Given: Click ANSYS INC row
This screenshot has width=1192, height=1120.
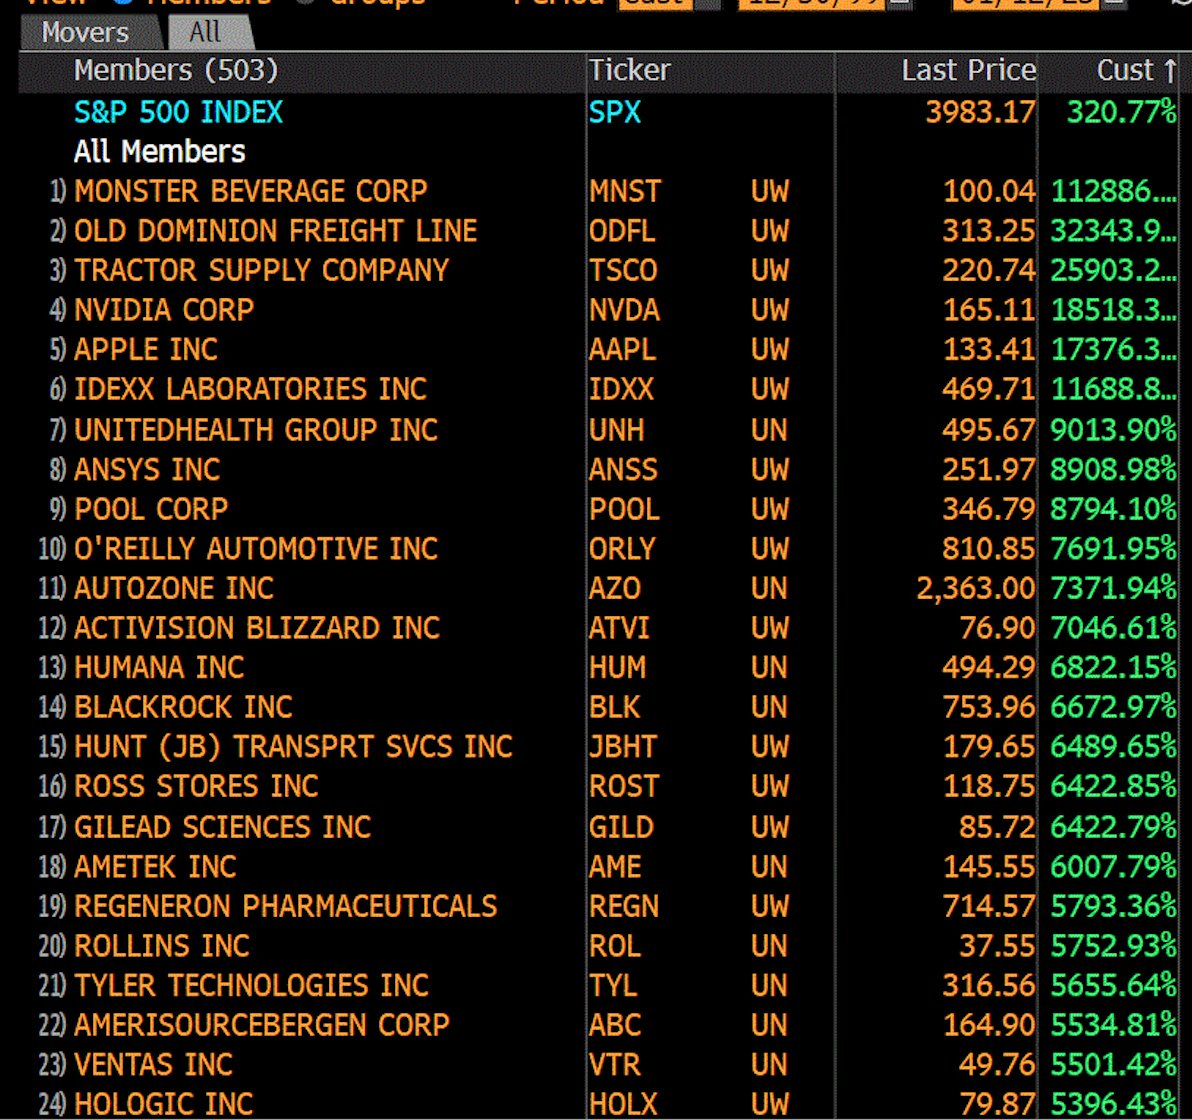Looking at the screenshot, I should [147, 470].
